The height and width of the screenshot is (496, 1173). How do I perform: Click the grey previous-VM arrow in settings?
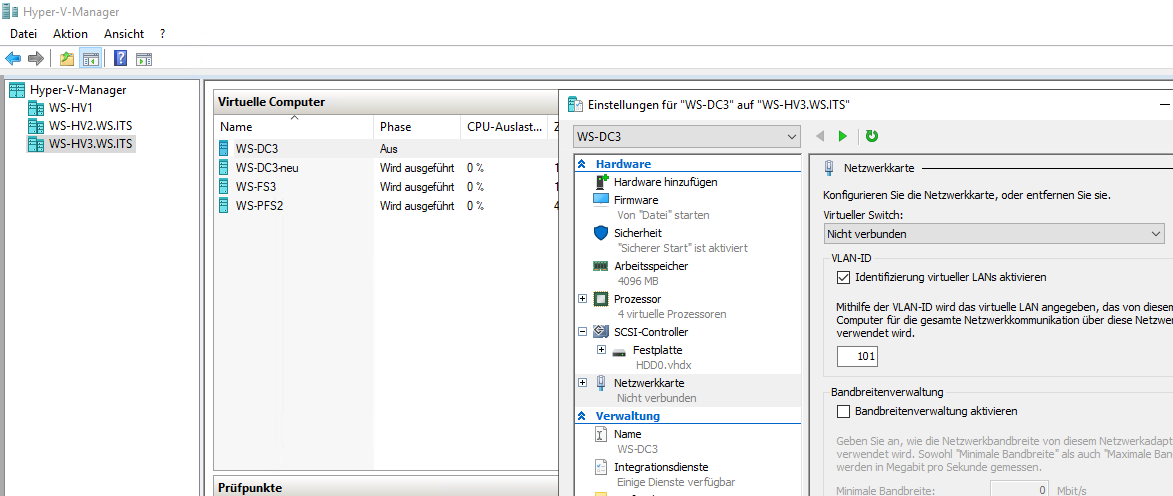click(x=820, y=136)
